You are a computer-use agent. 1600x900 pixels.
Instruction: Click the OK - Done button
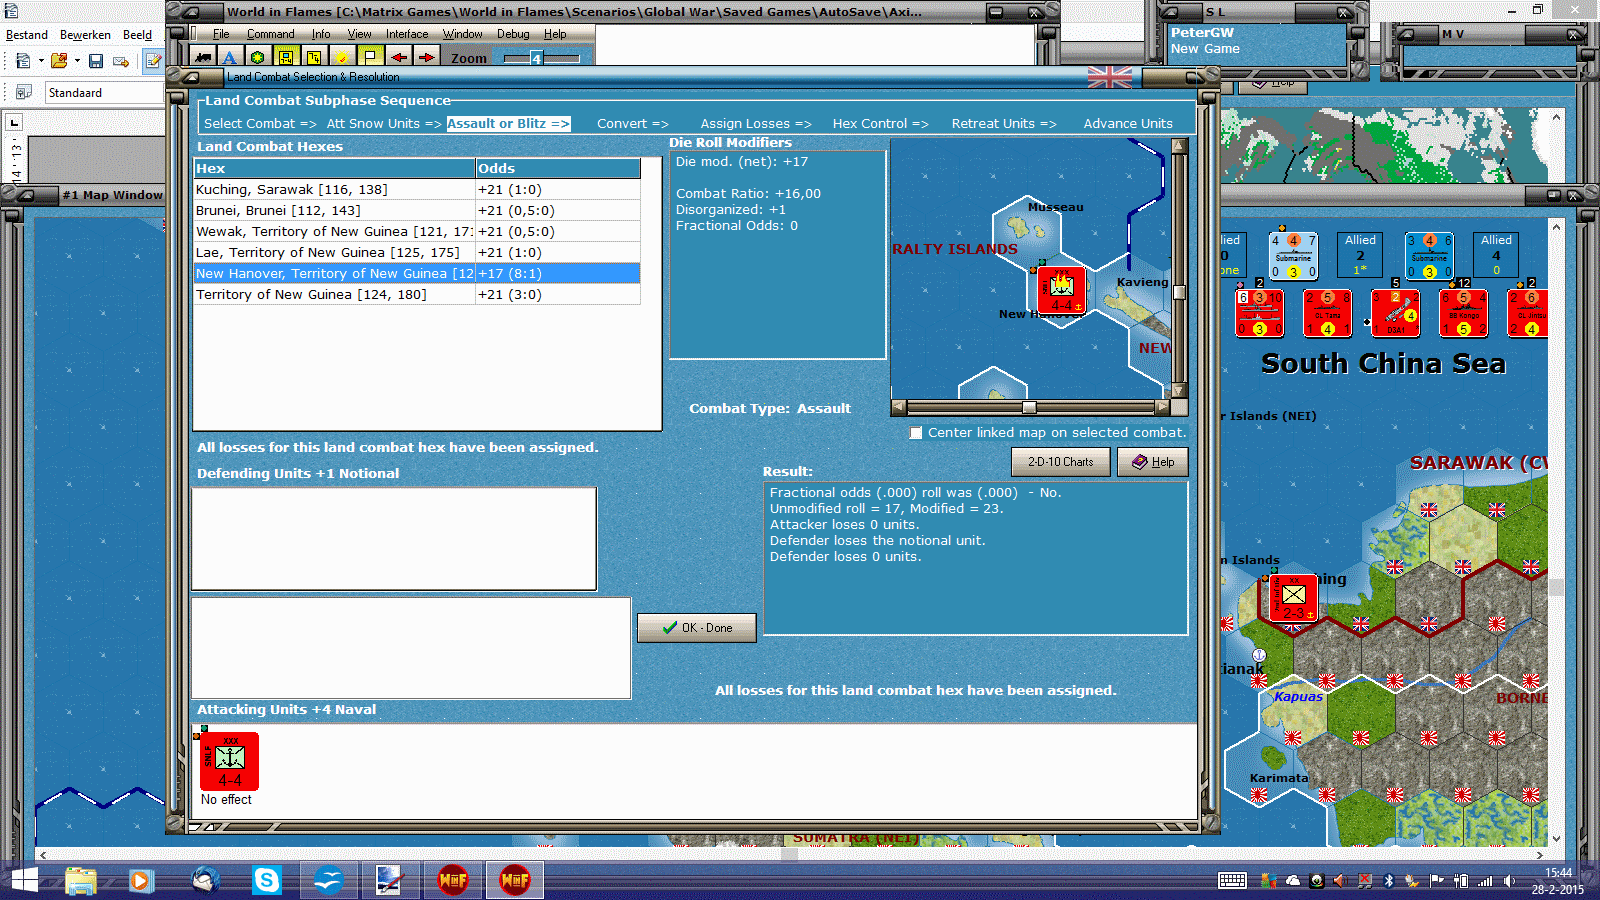pyautogui.click(x=697, y=628)
